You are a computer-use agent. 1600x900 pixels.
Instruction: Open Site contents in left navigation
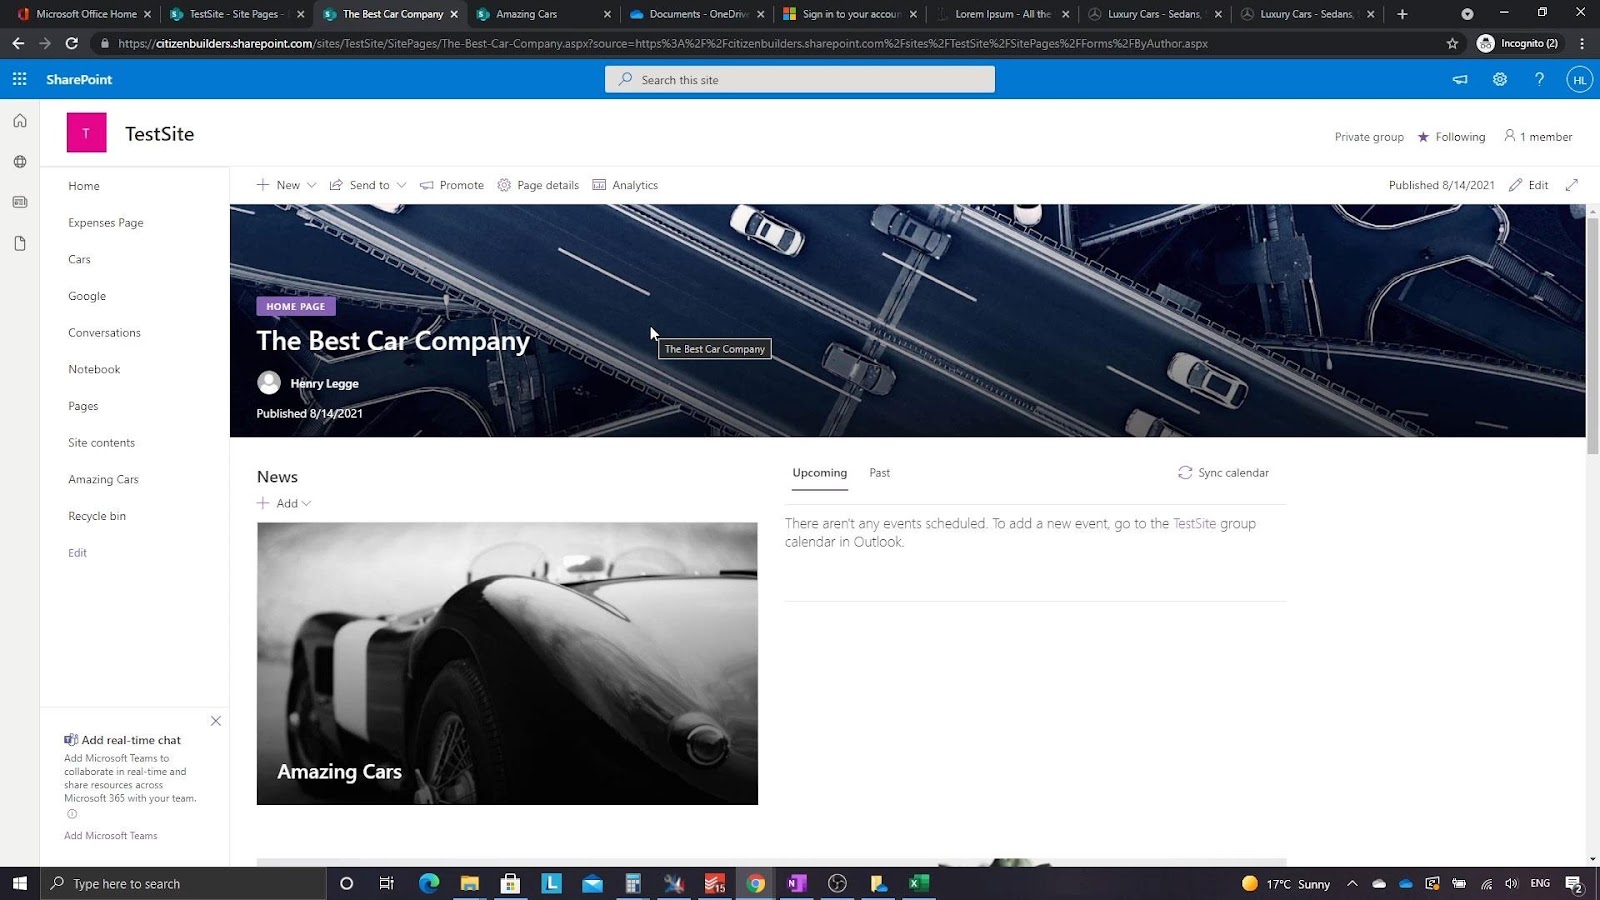coord(101,443)
